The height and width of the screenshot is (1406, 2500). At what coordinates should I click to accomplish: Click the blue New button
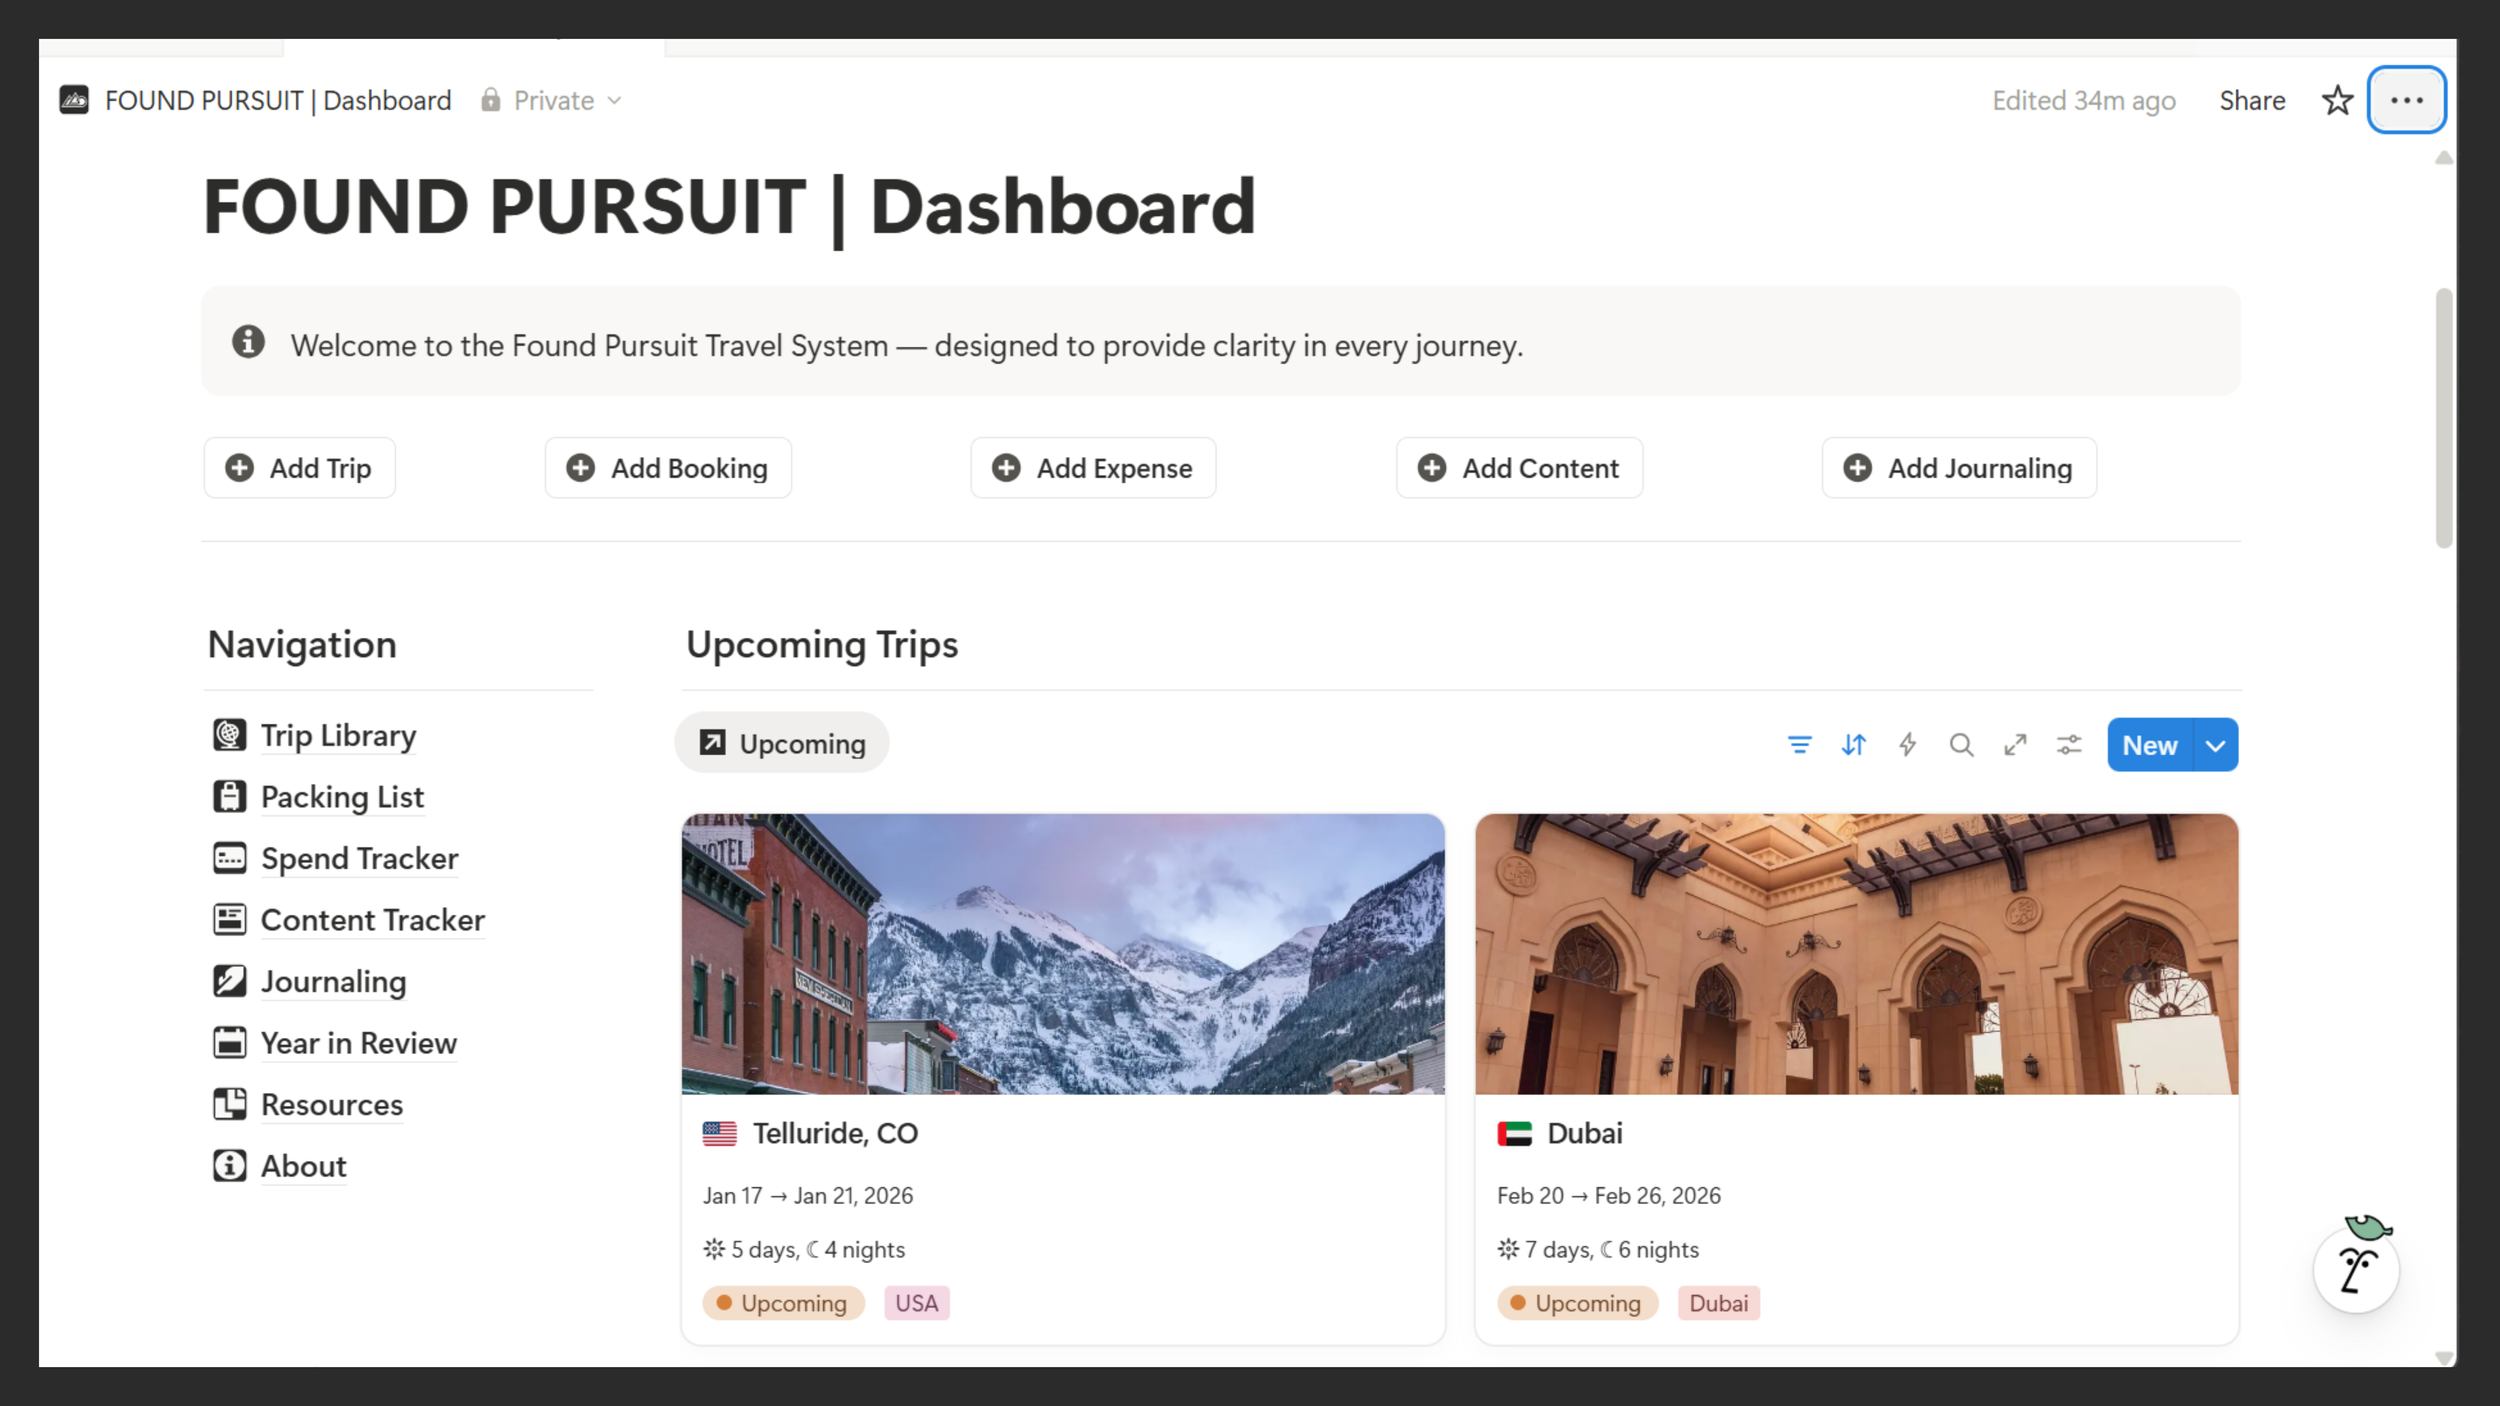pos(2149,746)
